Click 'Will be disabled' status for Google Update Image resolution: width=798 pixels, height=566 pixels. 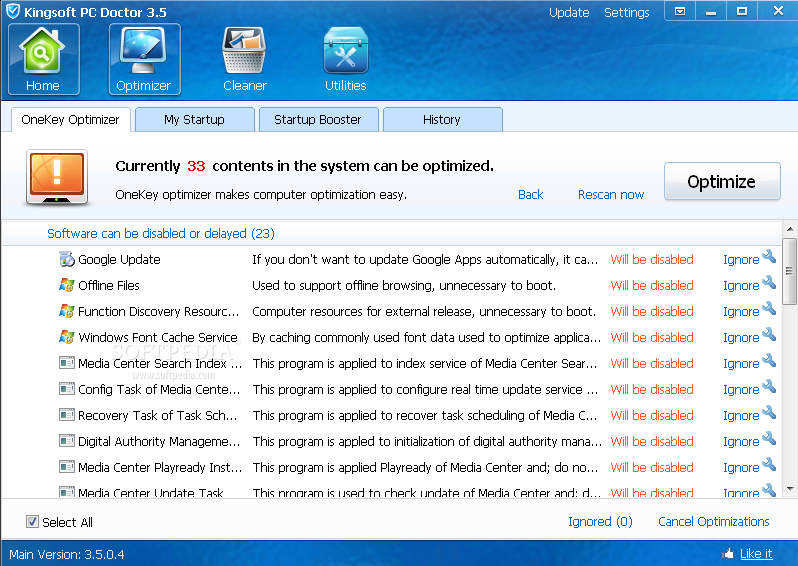coord(652,260)
